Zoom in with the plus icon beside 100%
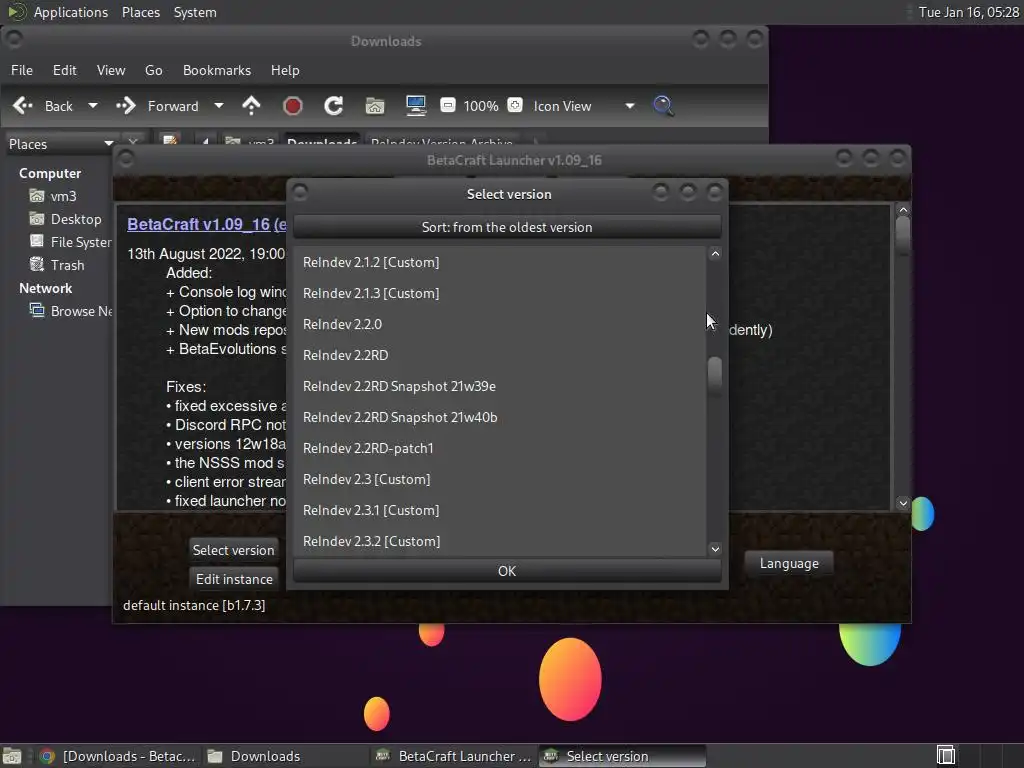The height and width of the screenshot is (768, 1024). tap(515, 105)
